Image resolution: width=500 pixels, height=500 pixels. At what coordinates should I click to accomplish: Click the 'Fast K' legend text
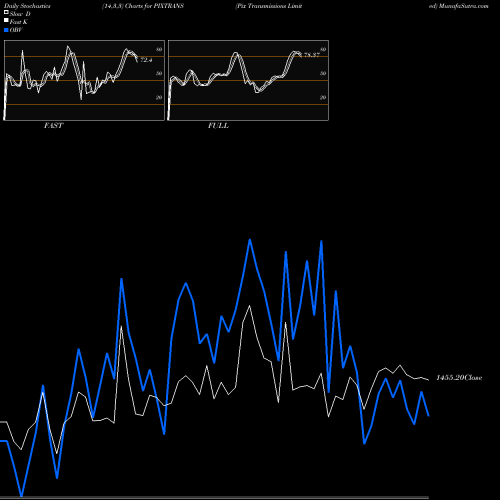pos(19,22)
